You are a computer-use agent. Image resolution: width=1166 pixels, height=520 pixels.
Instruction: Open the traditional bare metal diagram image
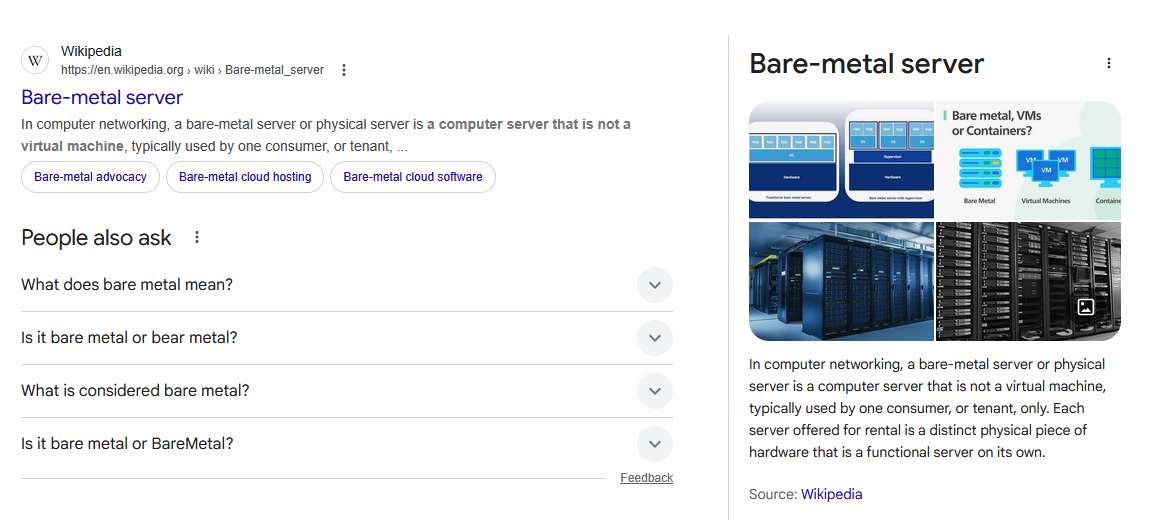click(841, 160)
